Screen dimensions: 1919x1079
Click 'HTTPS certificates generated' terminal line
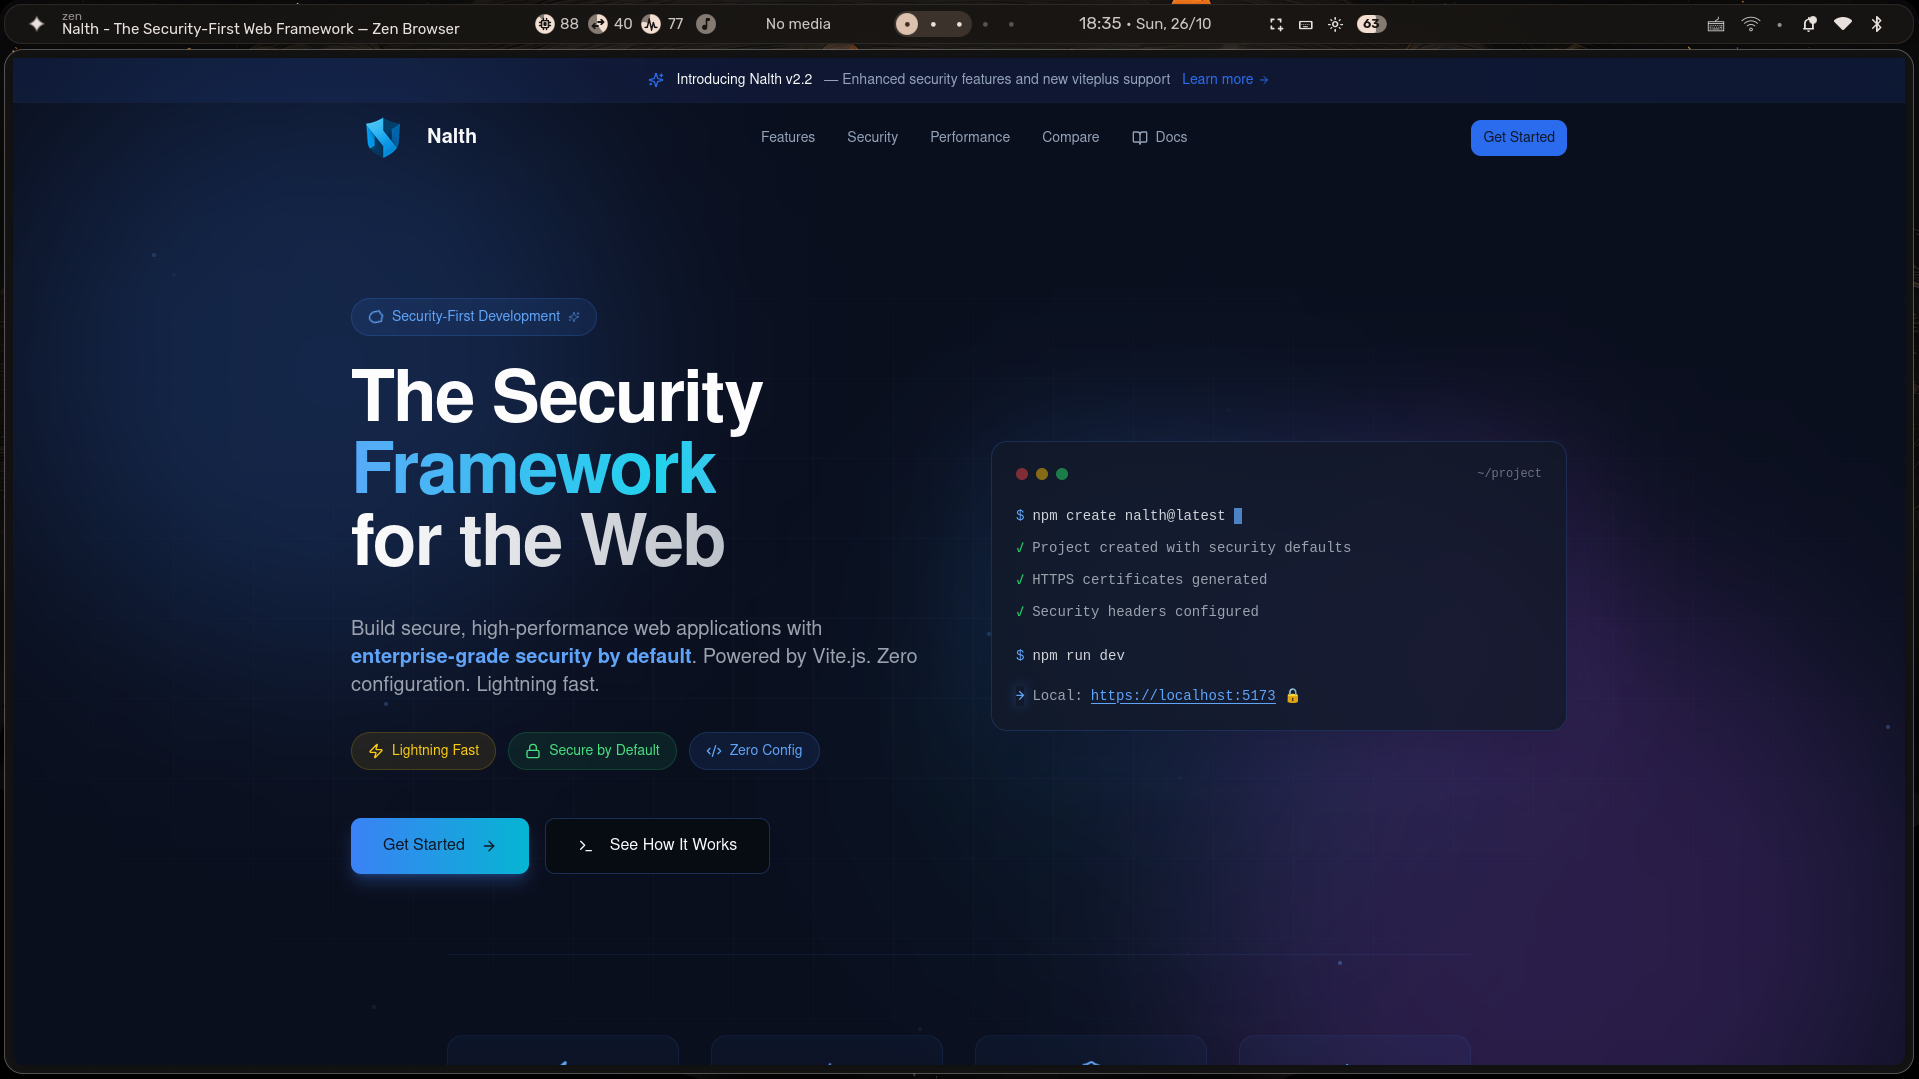[x=1149, y=580]
